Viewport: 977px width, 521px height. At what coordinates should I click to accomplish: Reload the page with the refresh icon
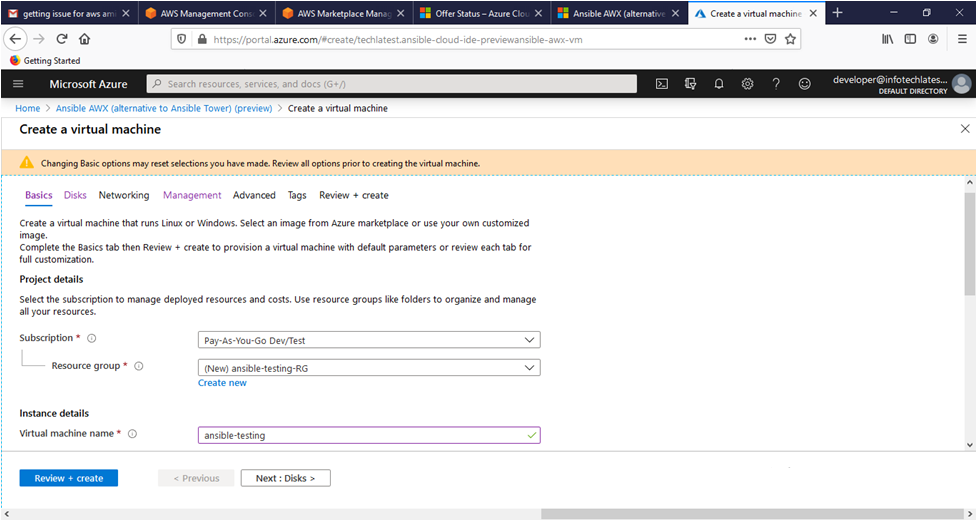(62, 39)
